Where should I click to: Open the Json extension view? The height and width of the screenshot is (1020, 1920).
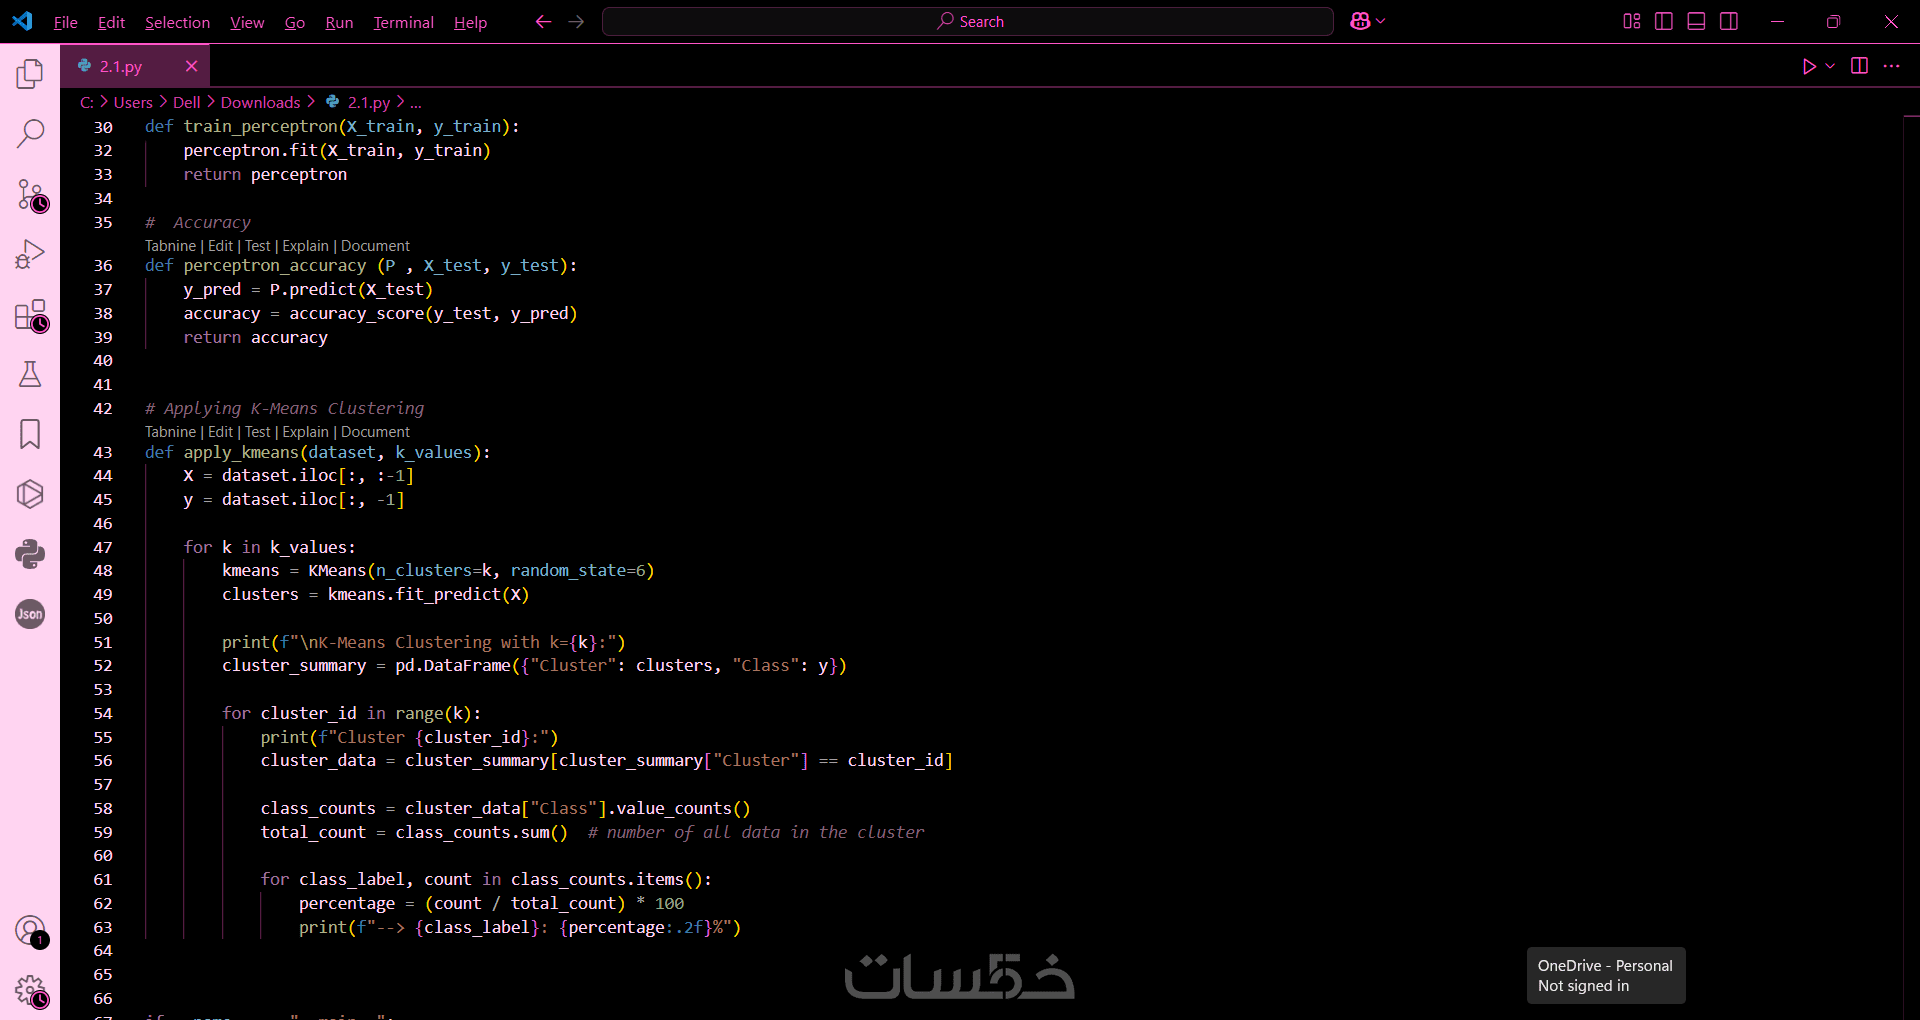[30, 614]
